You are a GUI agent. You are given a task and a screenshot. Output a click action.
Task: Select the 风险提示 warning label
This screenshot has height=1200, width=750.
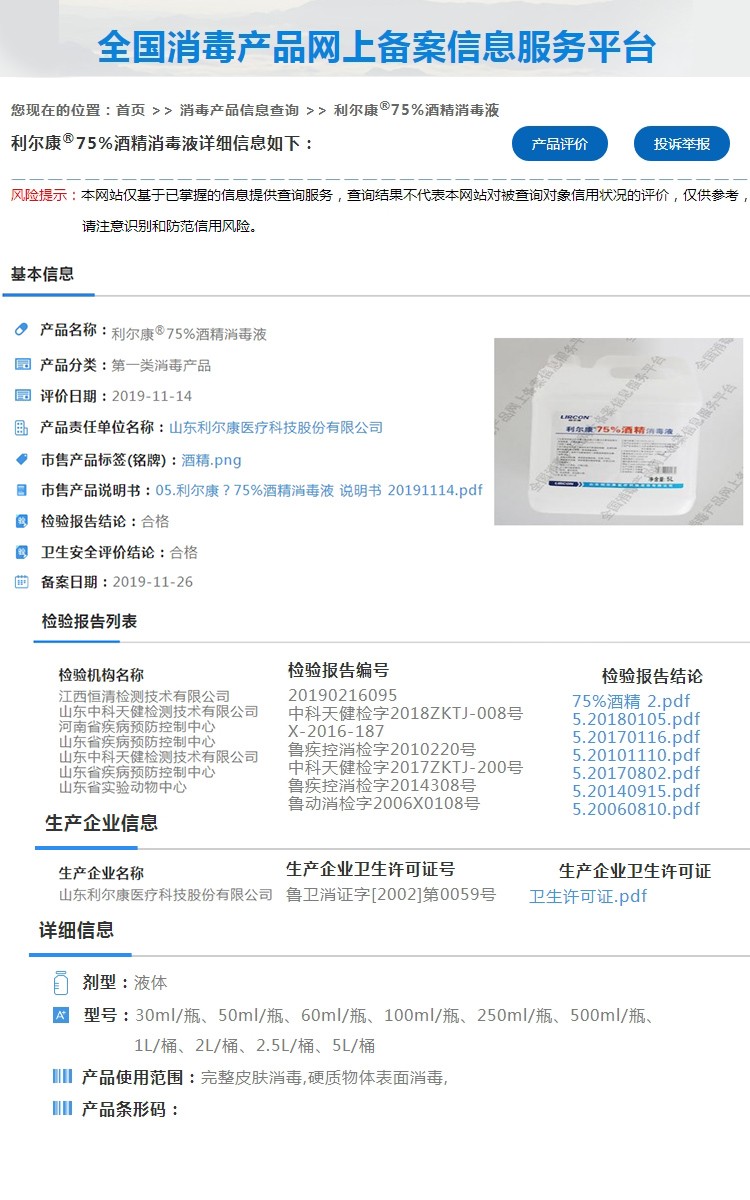tap(43, 195)
